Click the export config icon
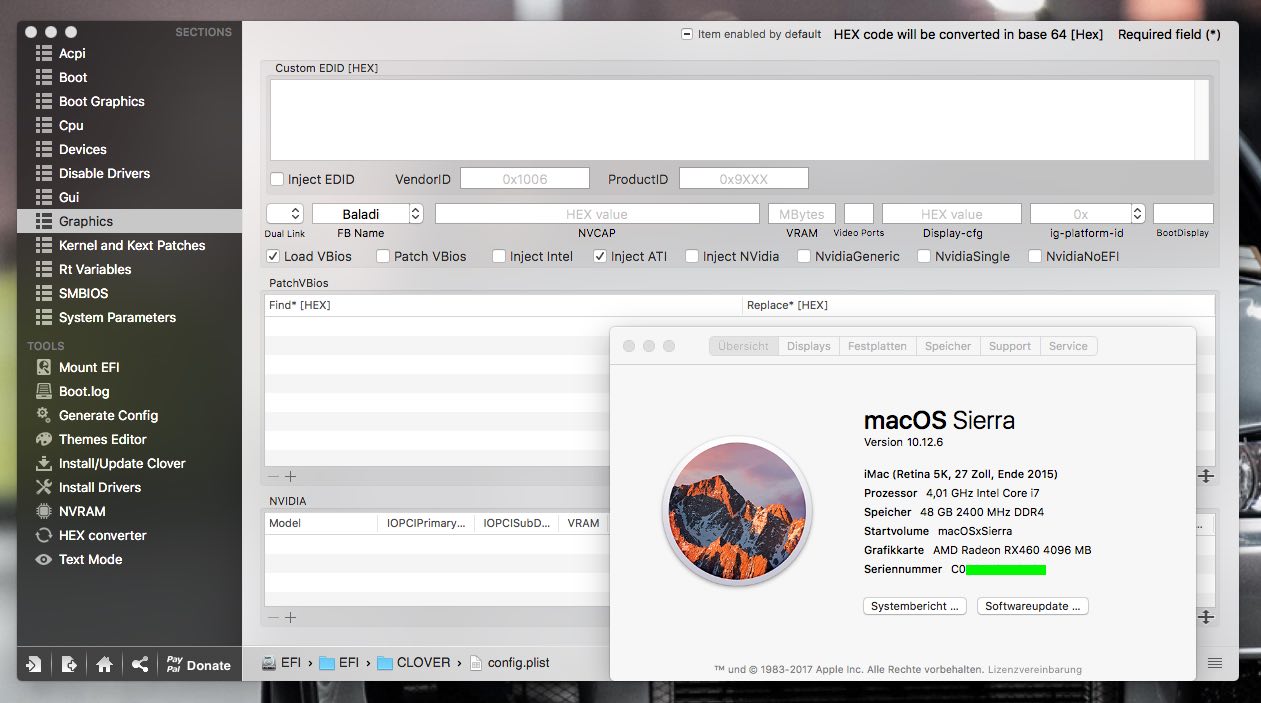 click(68, 664)
